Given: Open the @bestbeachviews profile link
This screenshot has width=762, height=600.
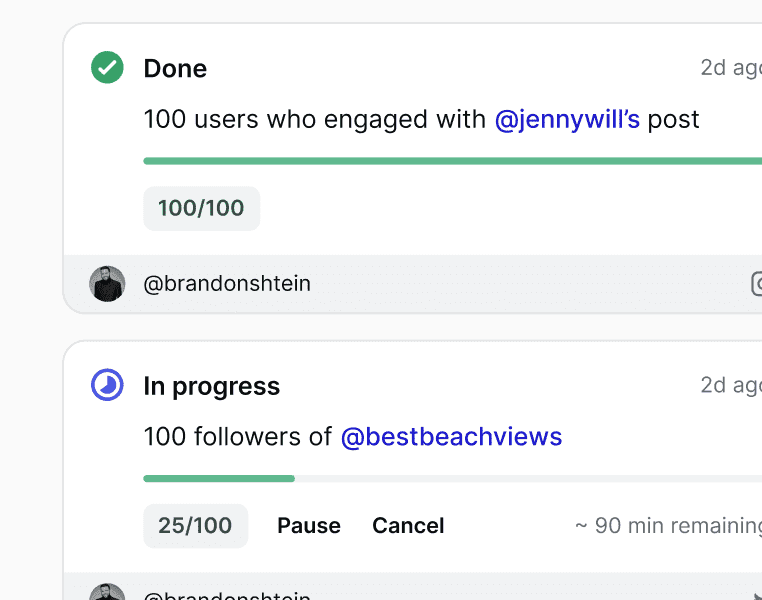Looking at the screenshot, I should (x=451, y=437).
